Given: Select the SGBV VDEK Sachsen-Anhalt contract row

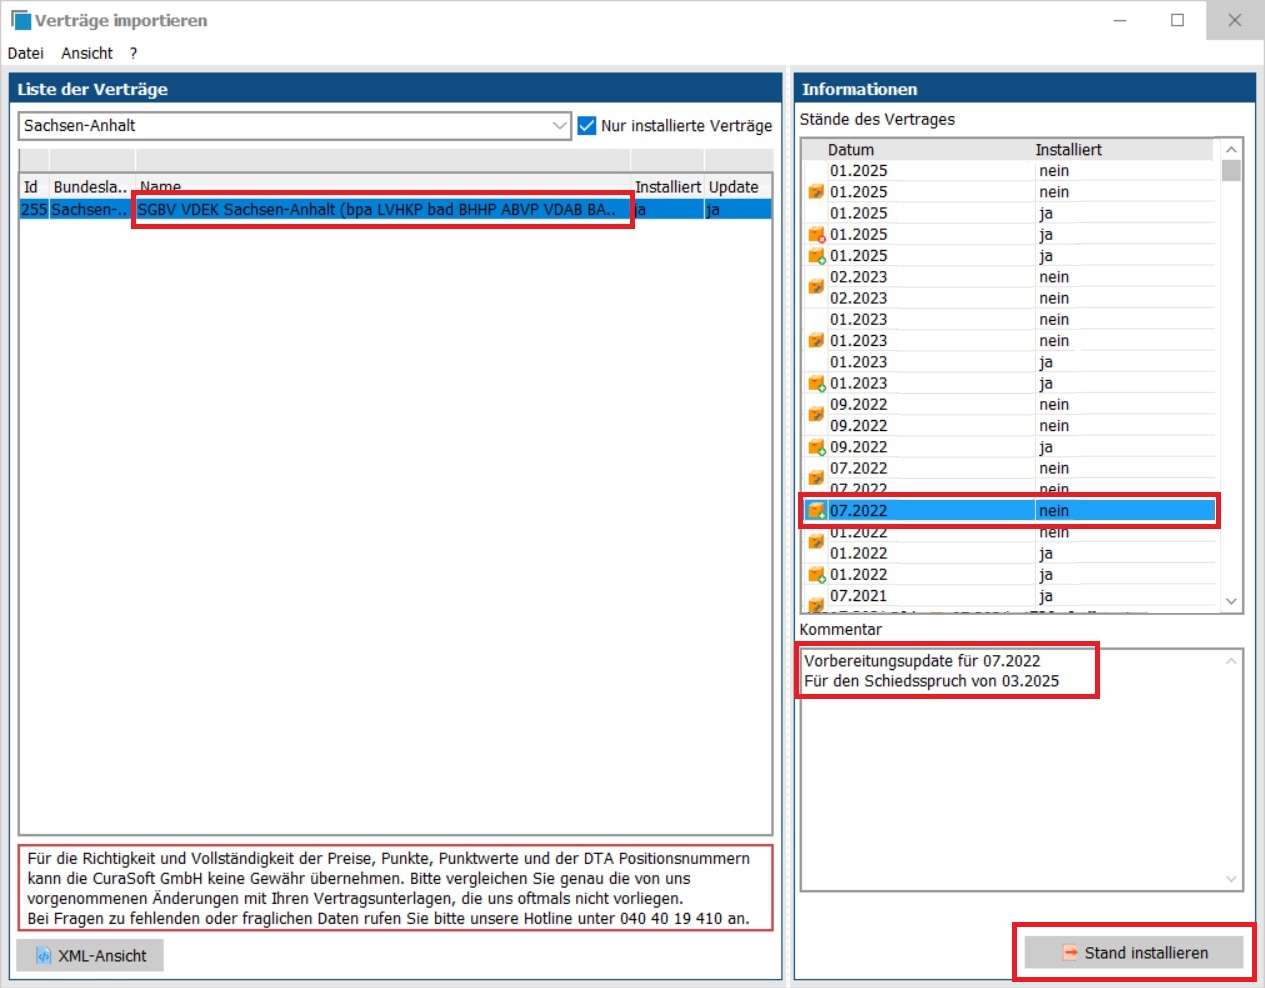Looking at the screenshot, I should [380, 210].
